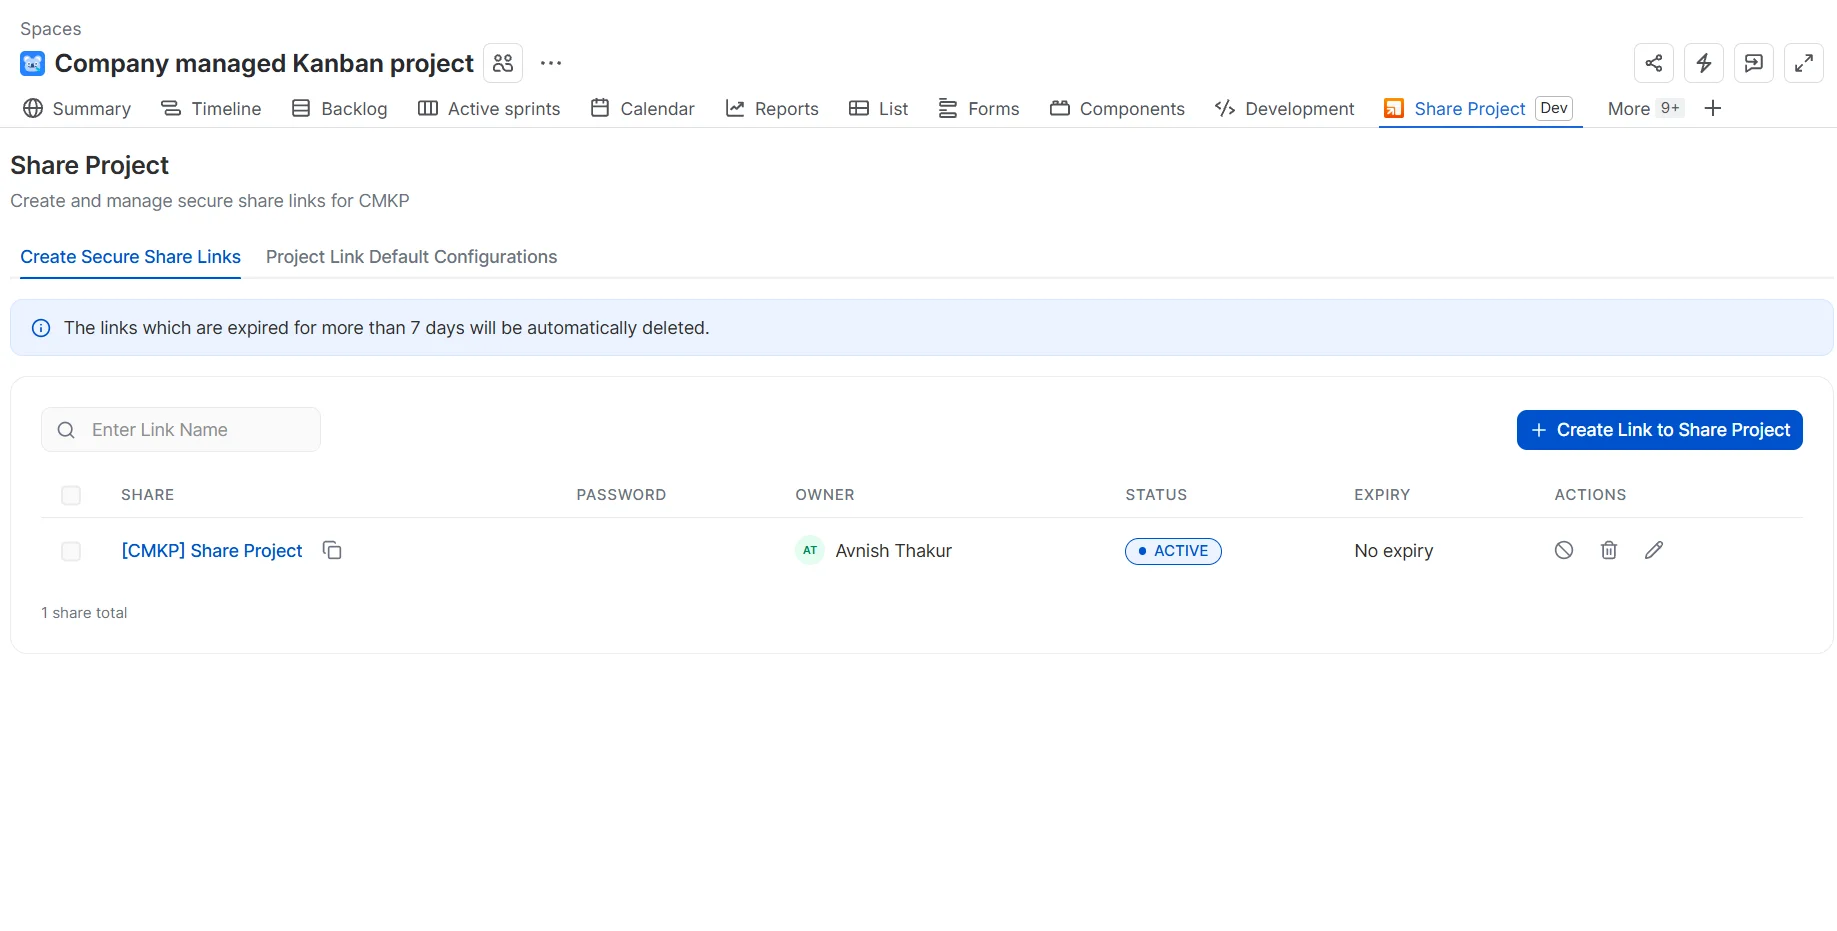
Task: Open the Active sprints tab
Action: click(x=489, y=108)
